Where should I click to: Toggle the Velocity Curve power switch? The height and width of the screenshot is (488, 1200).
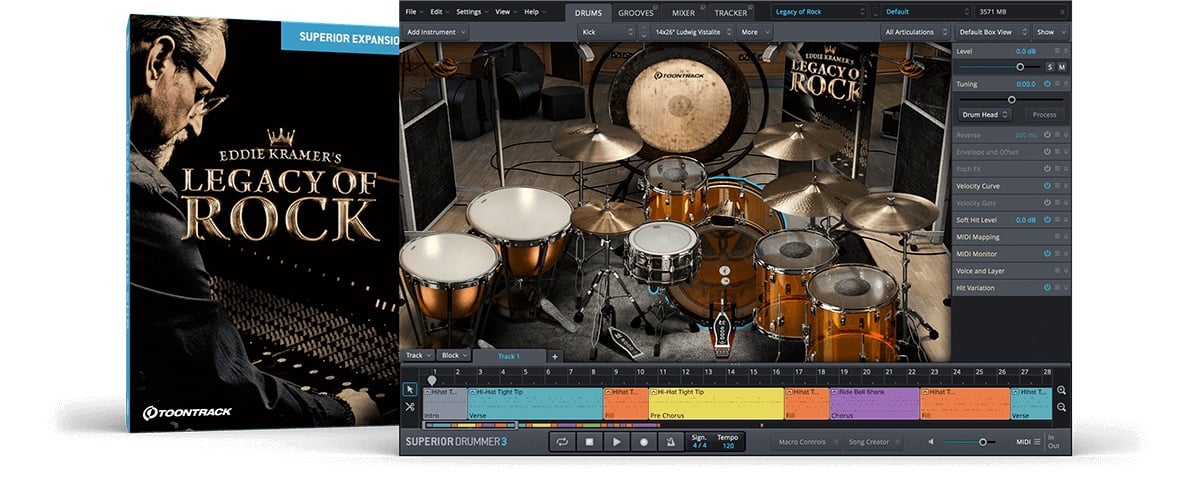(1047, 186)
